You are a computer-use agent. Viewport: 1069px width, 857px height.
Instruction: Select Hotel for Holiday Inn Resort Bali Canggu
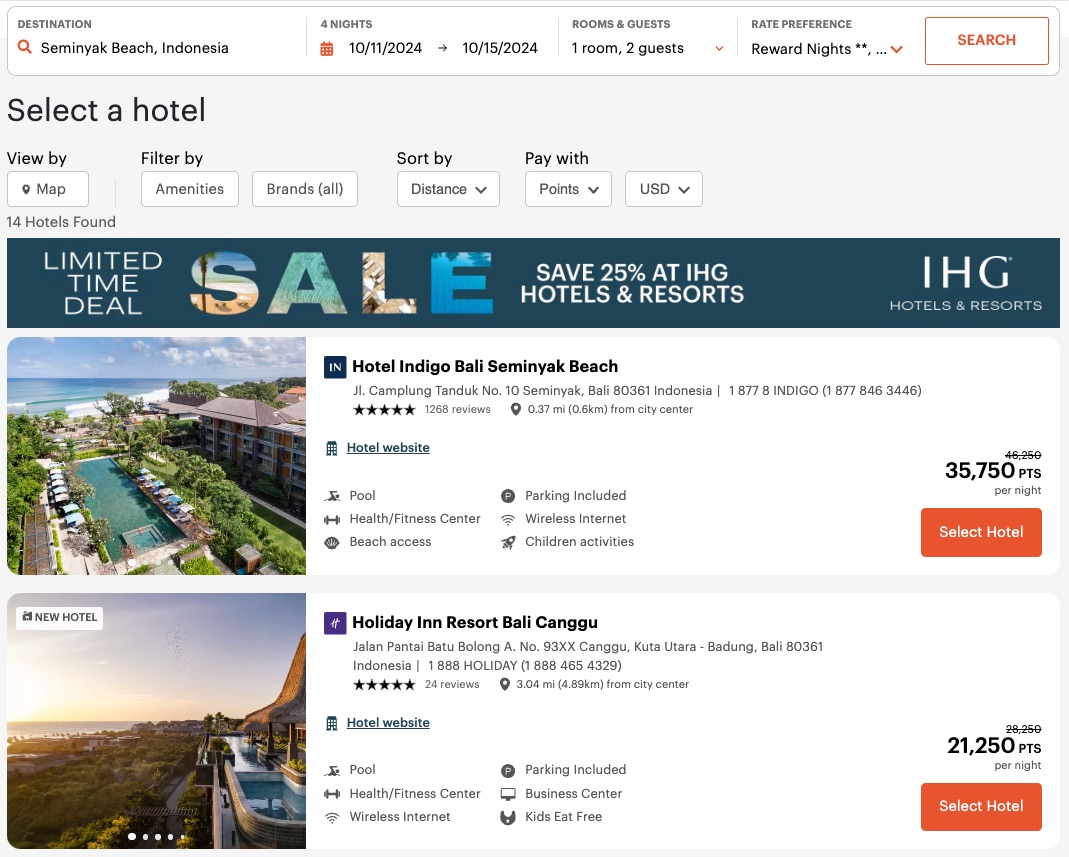[981, 807]
